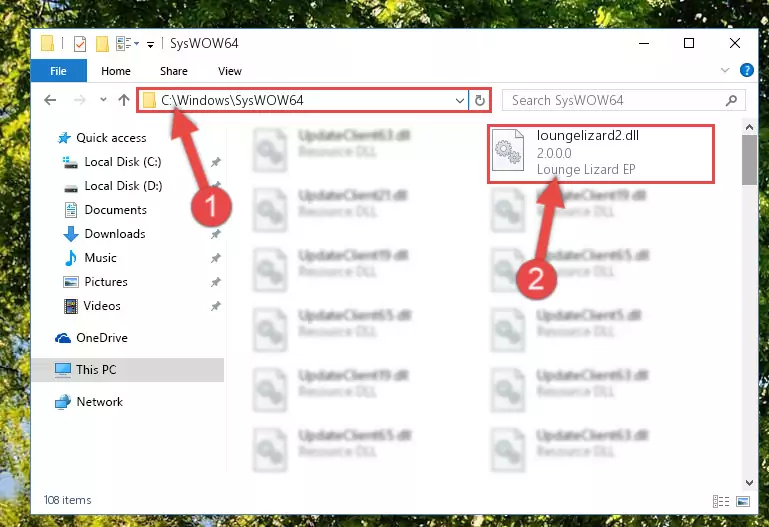Switch to large thumbnails view in status bar

[x=743, y=501]
